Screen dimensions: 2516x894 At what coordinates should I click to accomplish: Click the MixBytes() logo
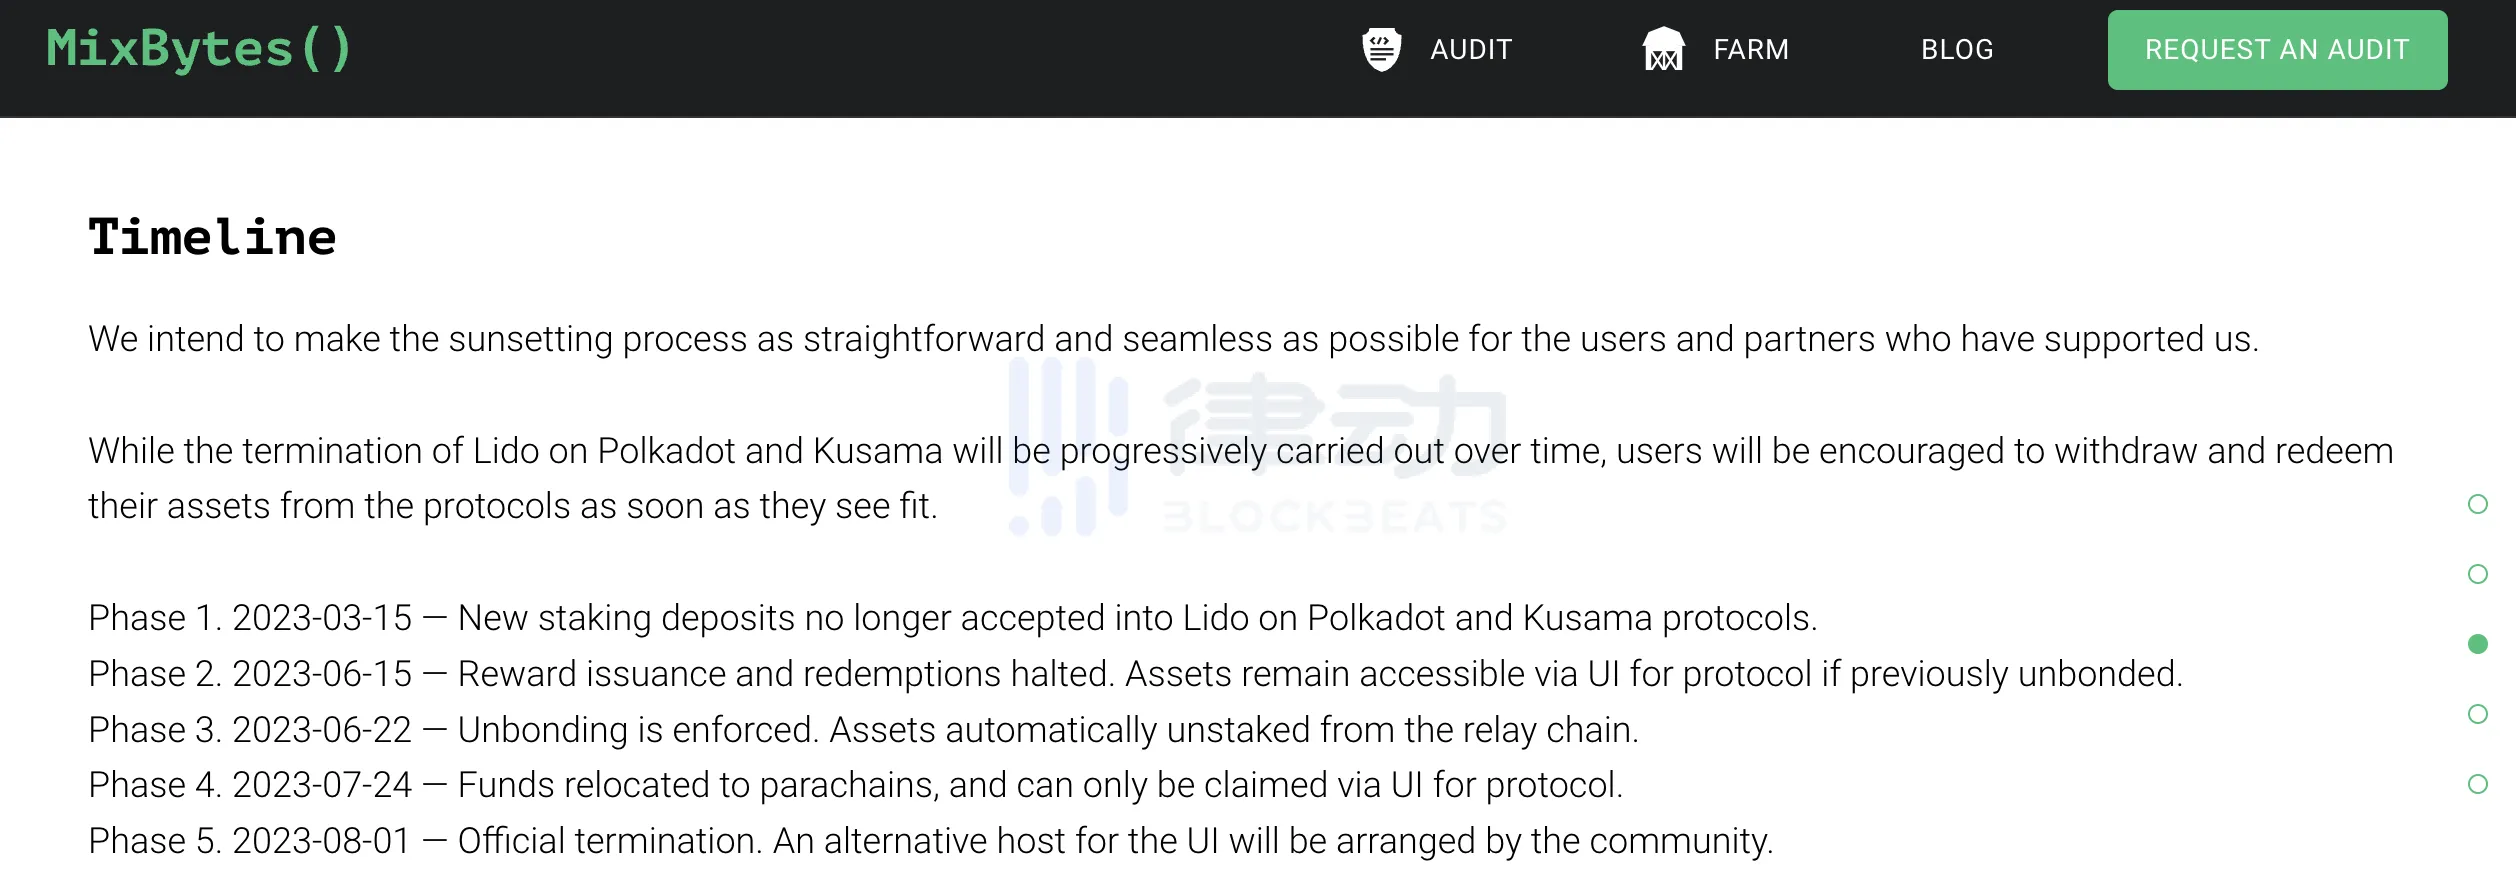tap(199, 49)
